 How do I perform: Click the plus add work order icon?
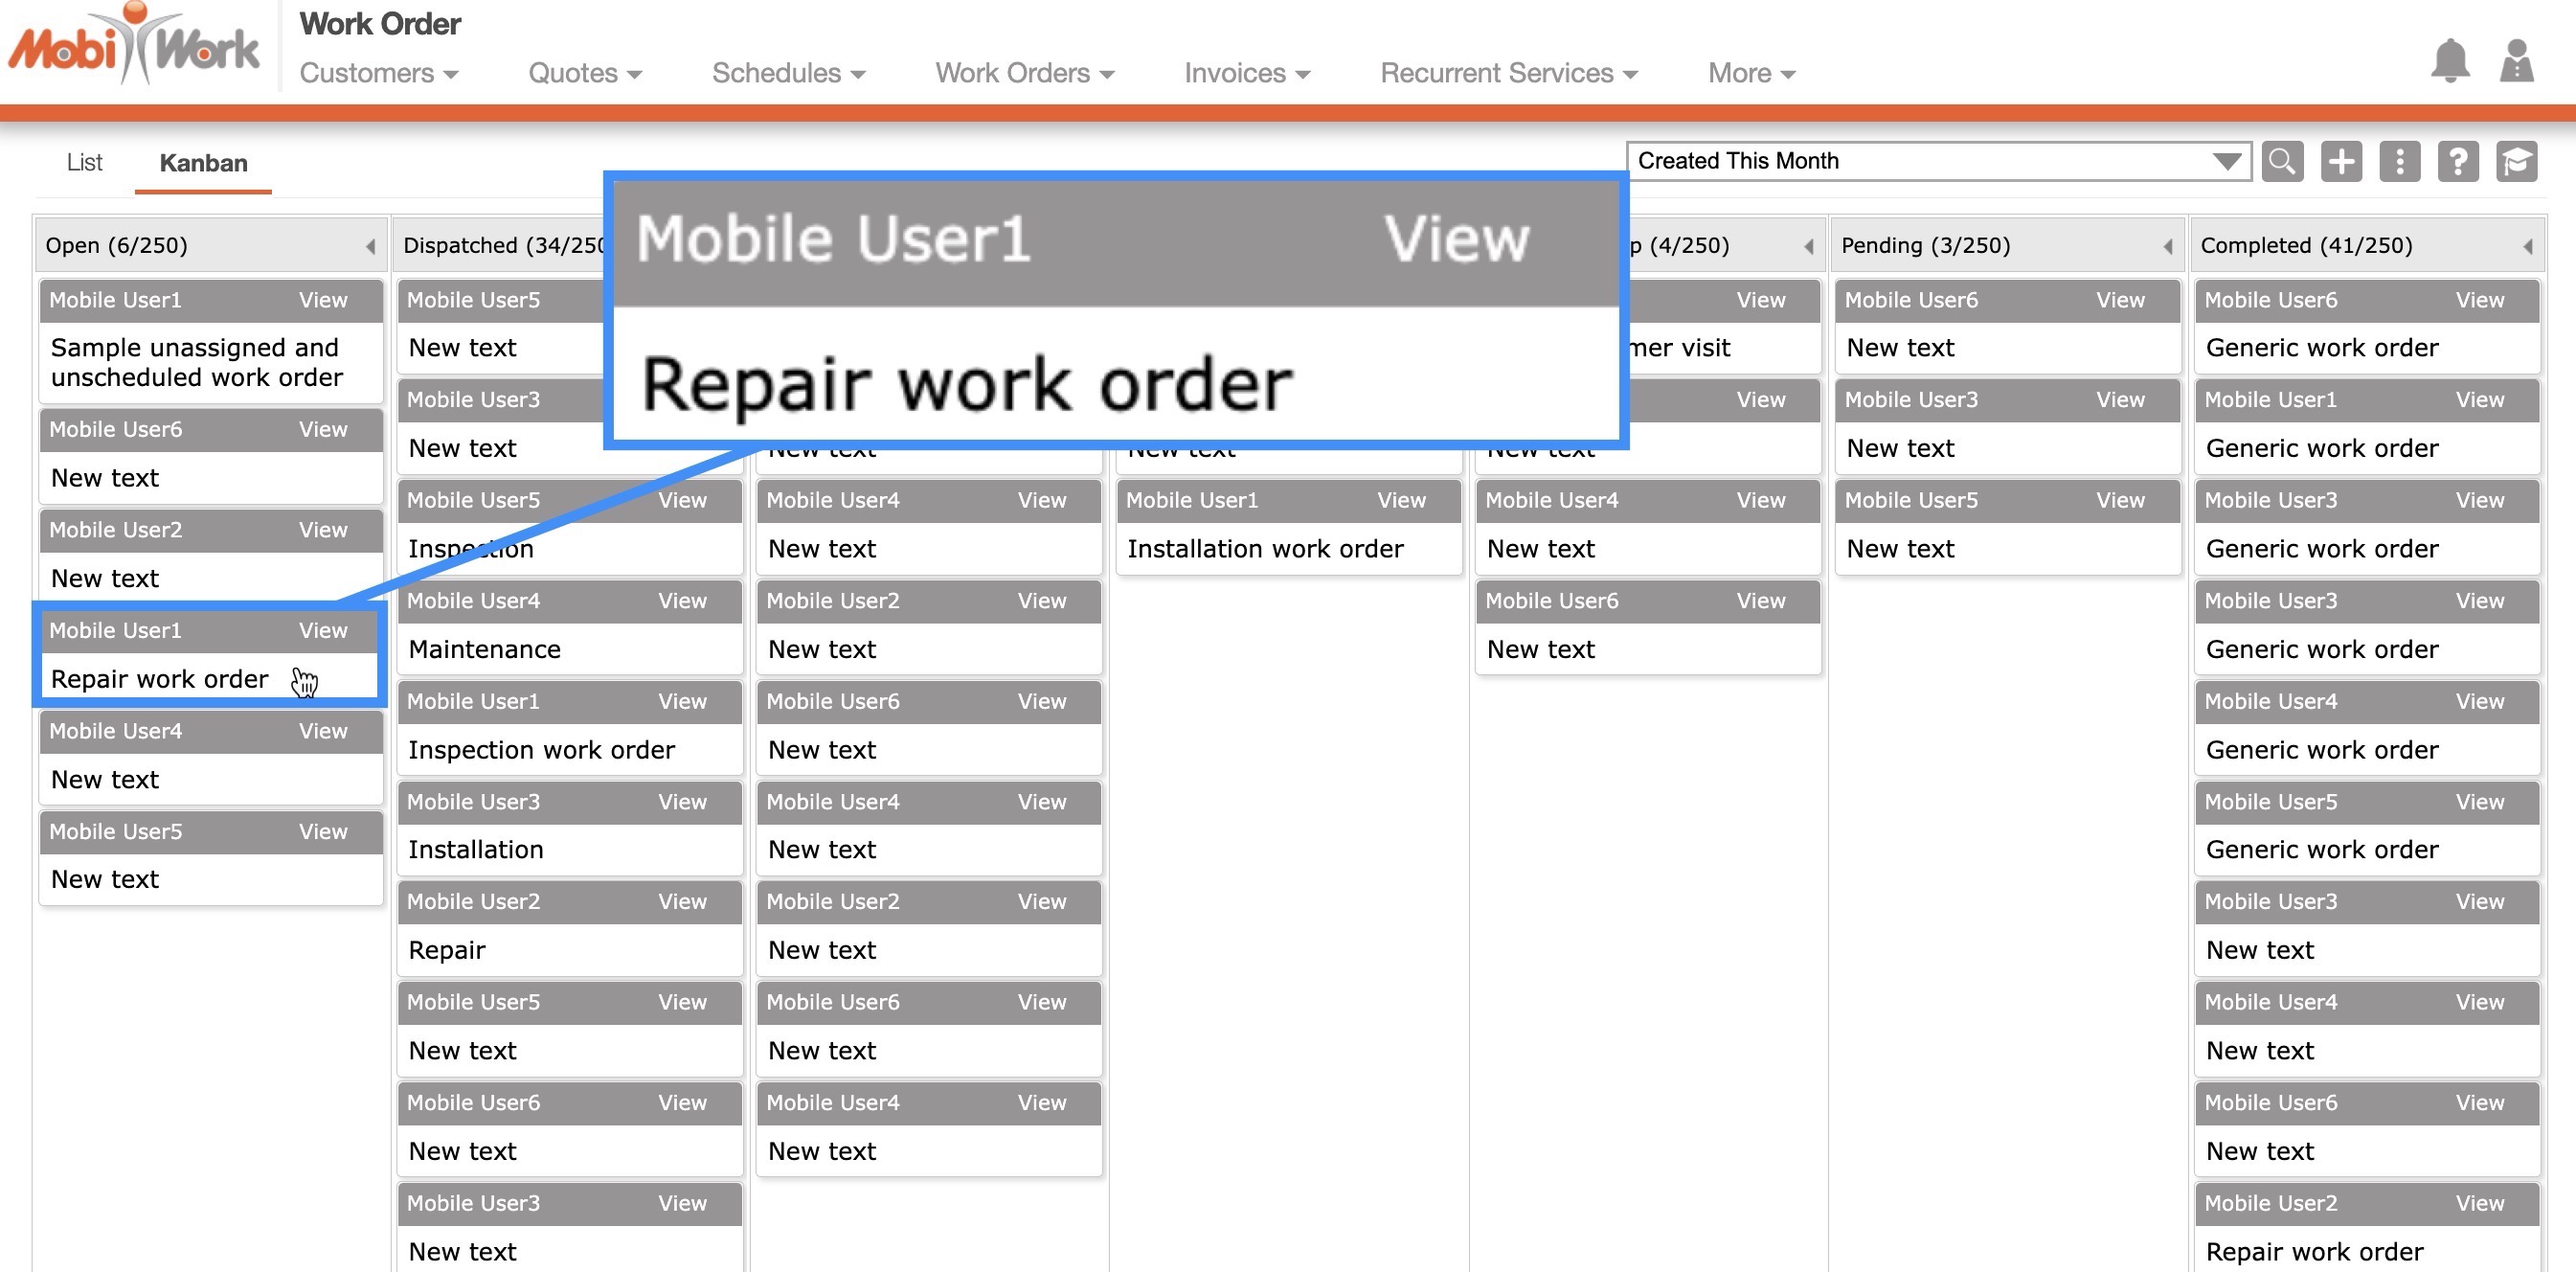[x=2341, y=161]
